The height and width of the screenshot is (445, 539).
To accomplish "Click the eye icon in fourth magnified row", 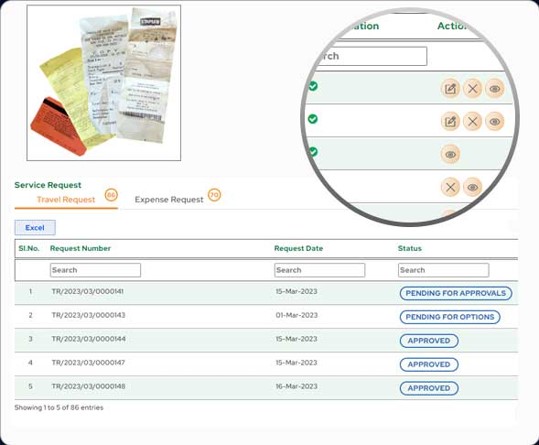I will click(x=473, y=187).
